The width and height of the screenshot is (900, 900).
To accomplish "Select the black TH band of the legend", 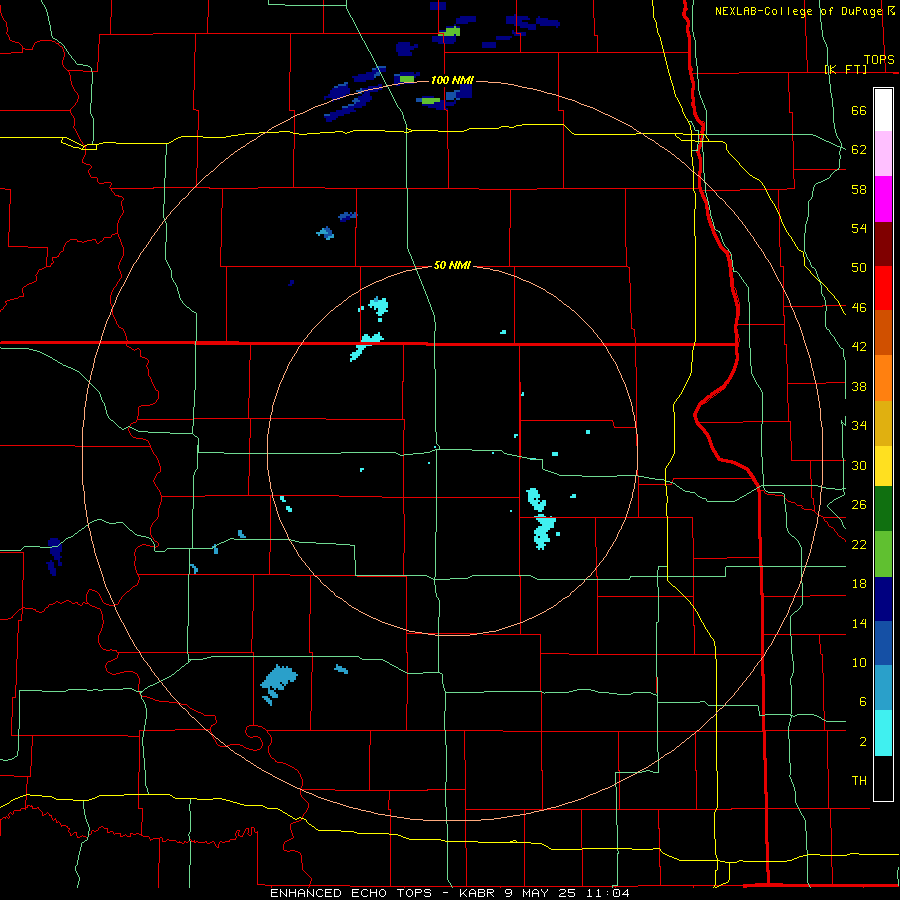I will 883,778.
